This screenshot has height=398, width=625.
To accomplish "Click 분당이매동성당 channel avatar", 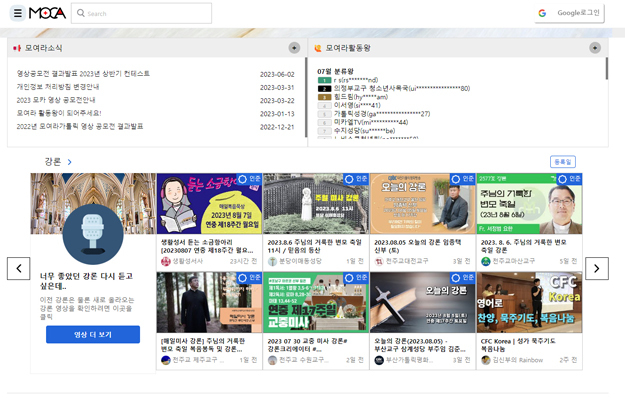I will pyautogui.click(x=272, y=261).
